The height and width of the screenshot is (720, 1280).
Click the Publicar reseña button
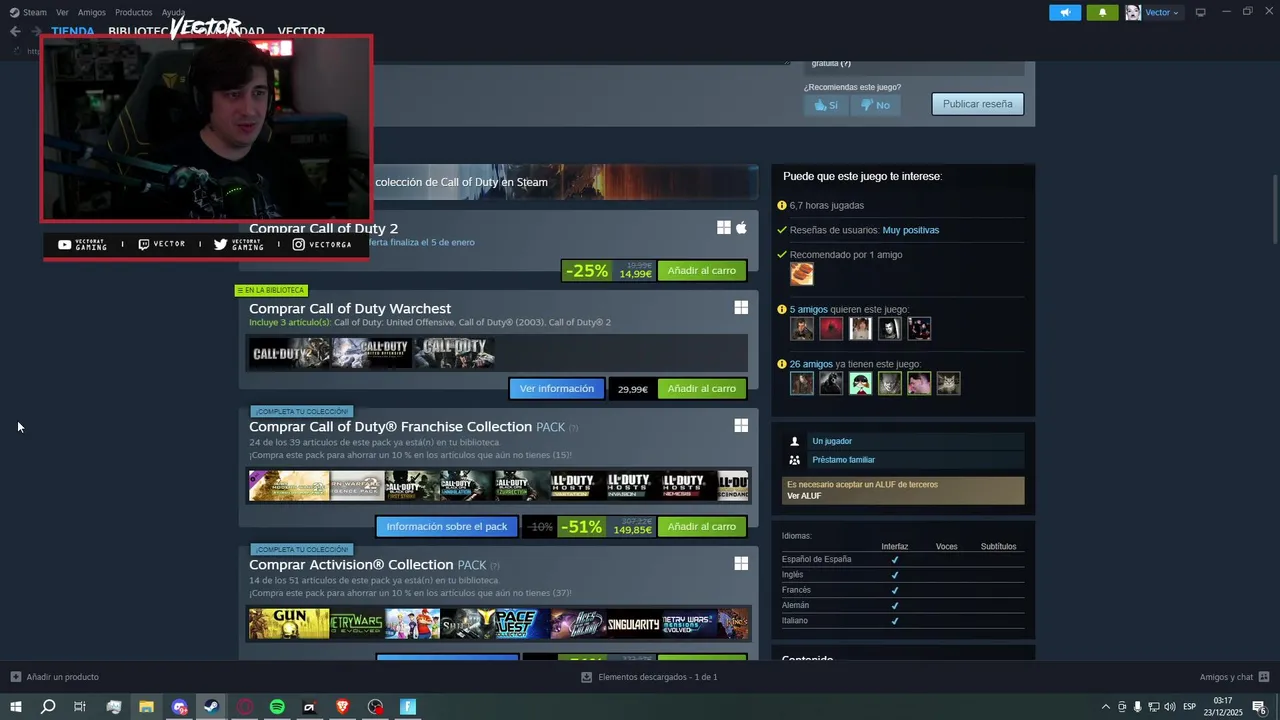tap(977, 104)
